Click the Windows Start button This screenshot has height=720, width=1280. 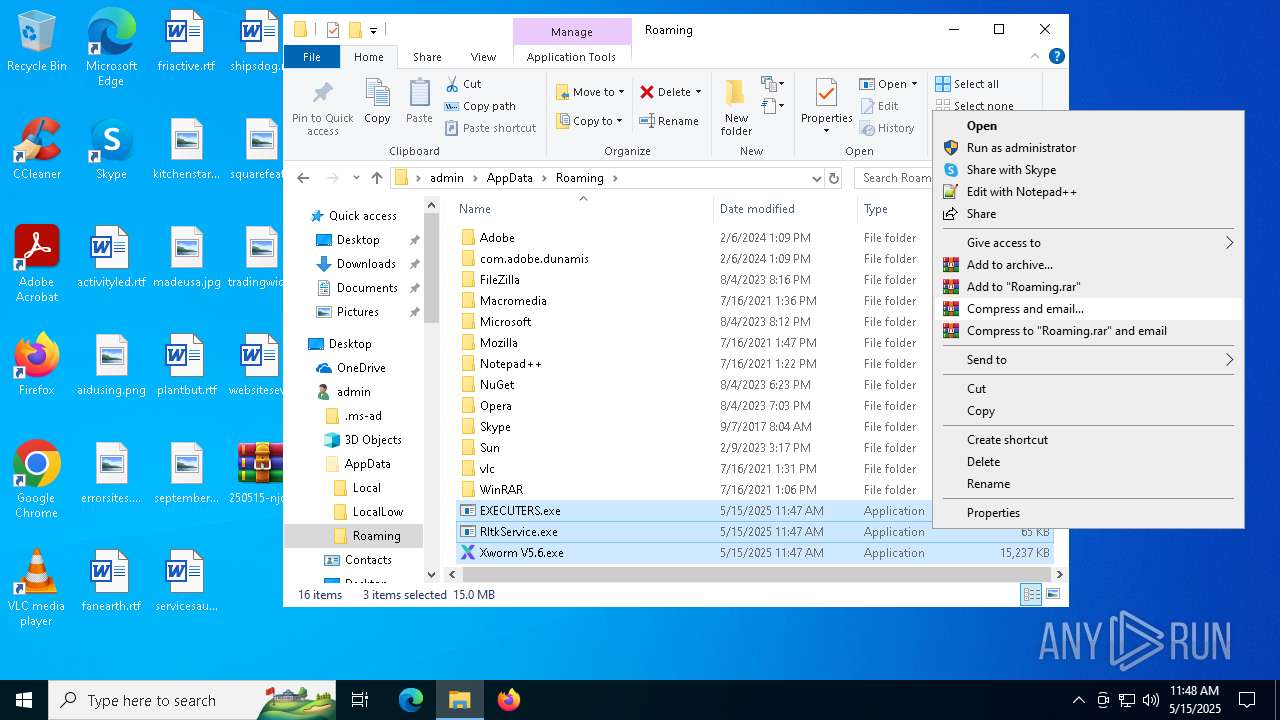[x=23, y=700]
